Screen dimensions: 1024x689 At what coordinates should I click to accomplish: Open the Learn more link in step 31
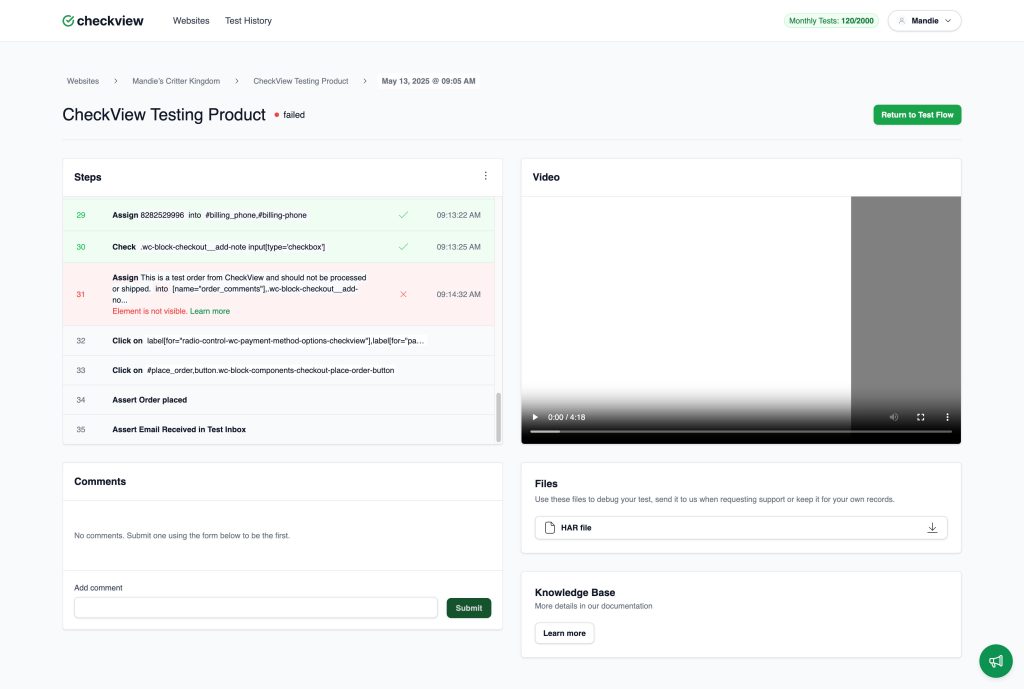210,312
